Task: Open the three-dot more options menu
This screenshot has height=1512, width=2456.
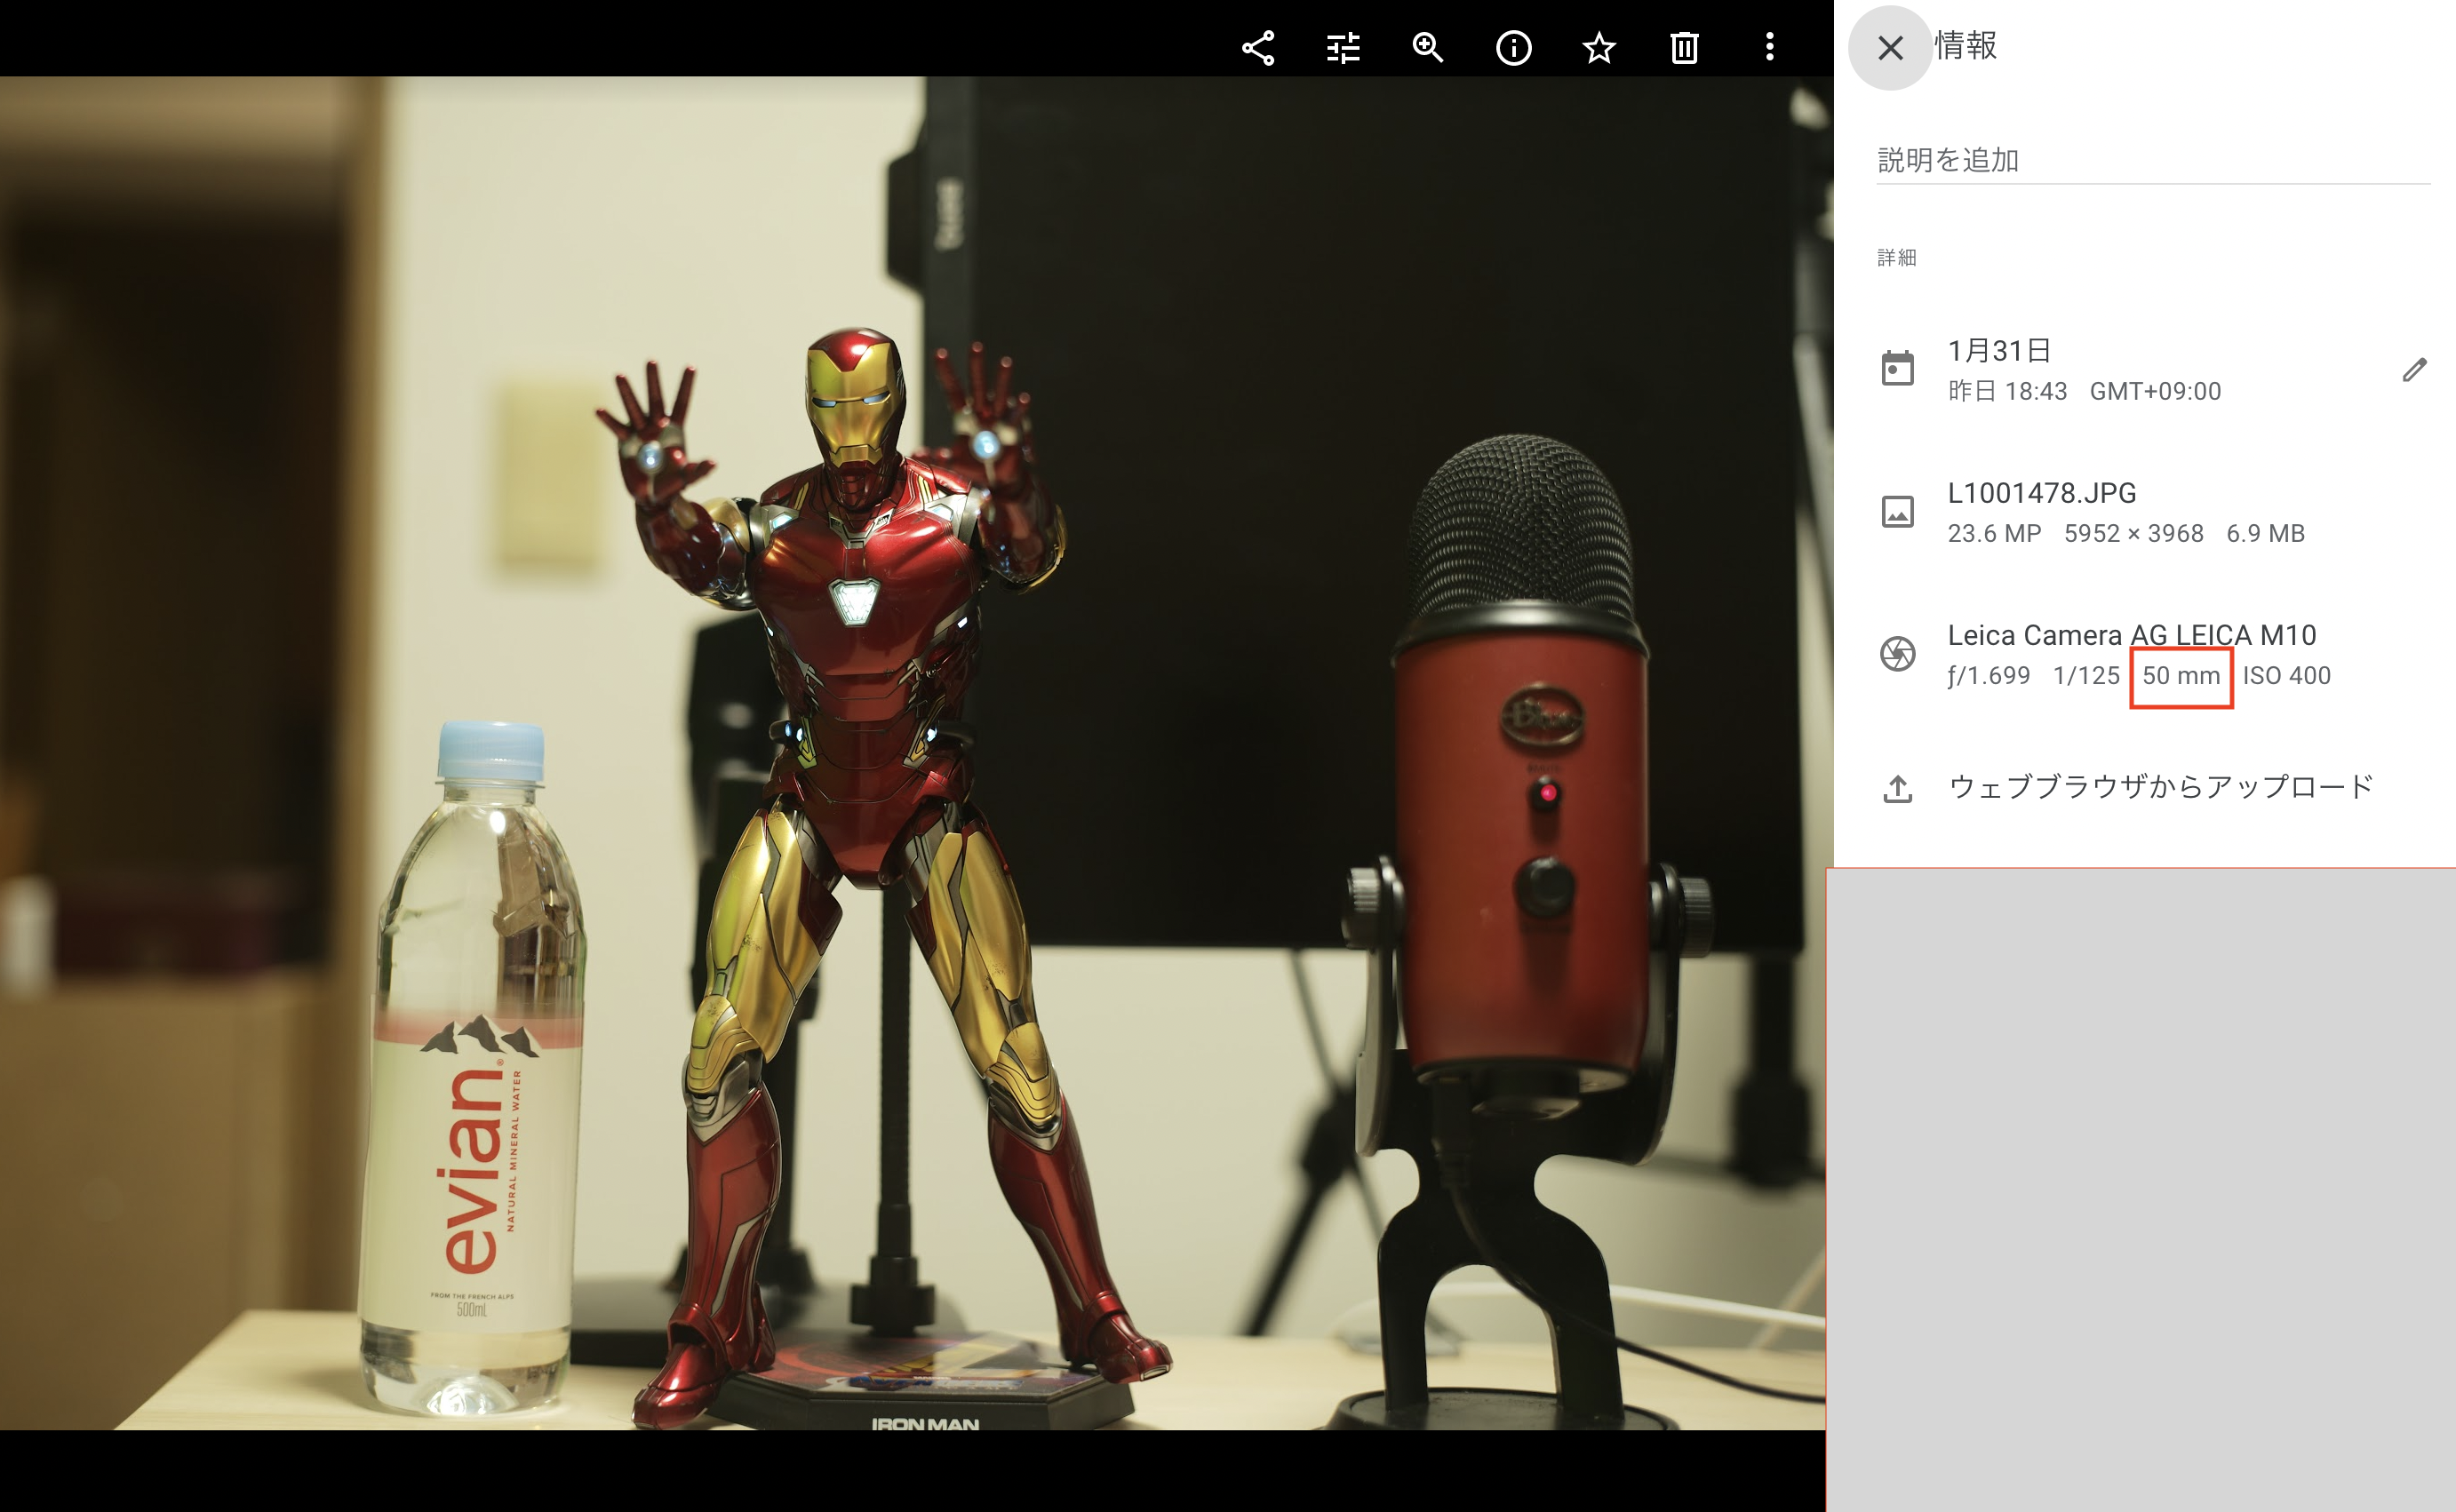Action: click(x=1769, y=47)
